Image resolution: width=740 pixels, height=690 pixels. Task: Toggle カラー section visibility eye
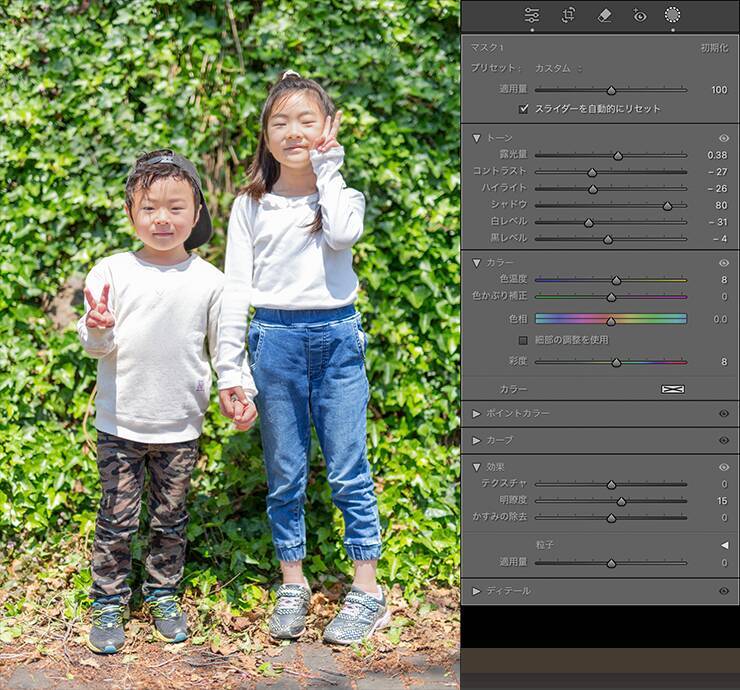pos(723,263)
